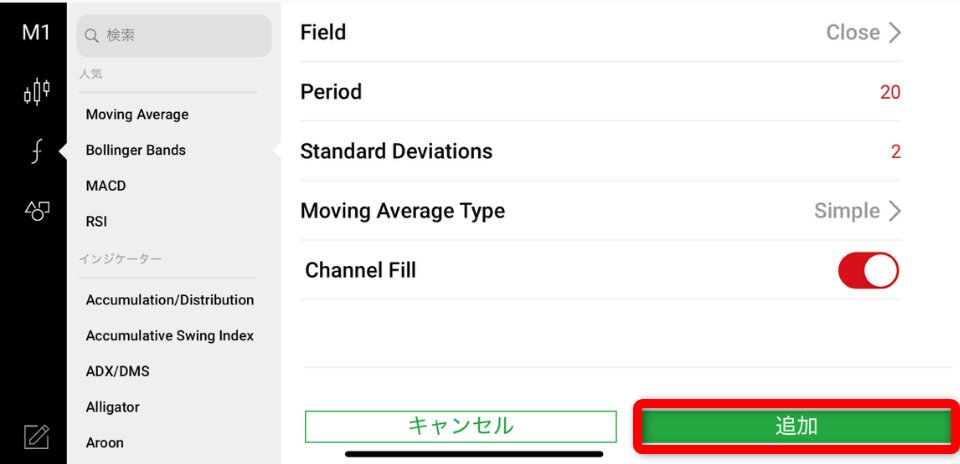The width and height of the screenshot is (960, 464).
Task: Choose MACD in the indicator list
Action: pyautogui.click(x=106, y=186)
